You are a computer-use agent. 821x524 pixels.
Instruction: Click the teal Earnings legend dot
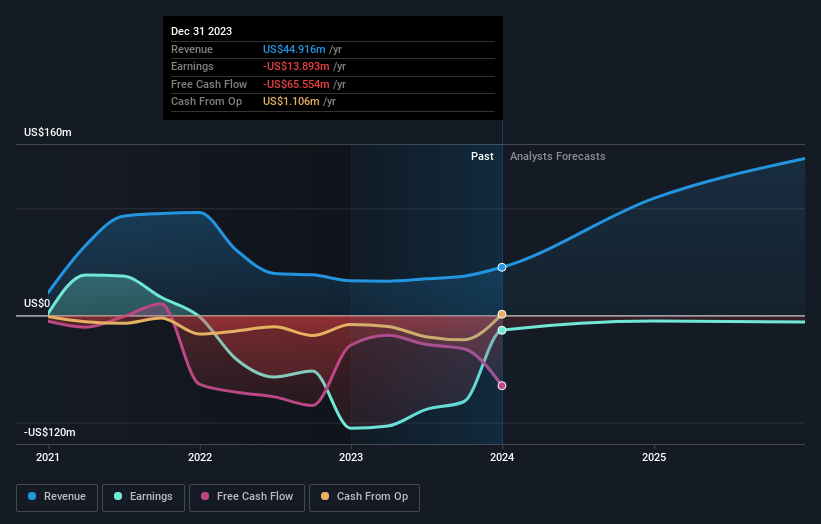click(x=118, y=496)
